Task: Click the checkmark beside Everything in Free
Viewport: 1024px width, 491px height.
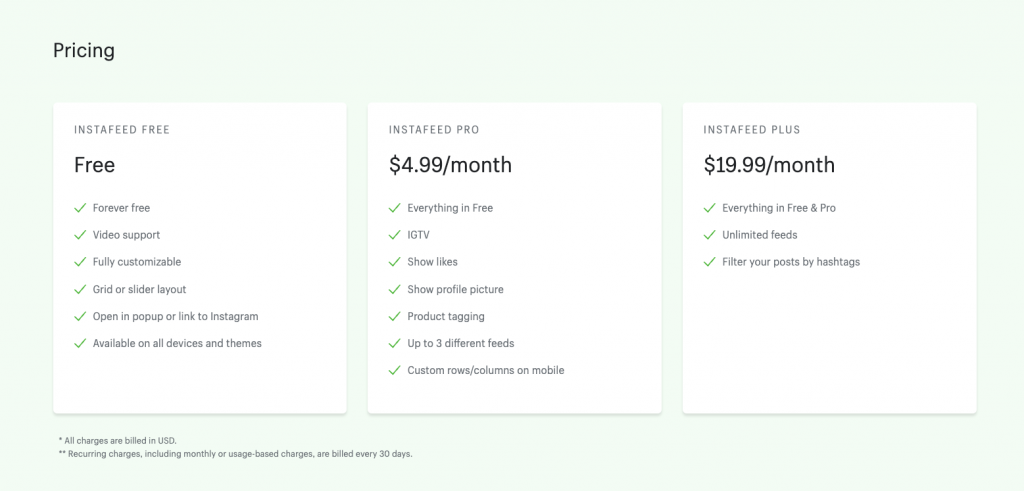Action: pos(394,208)
